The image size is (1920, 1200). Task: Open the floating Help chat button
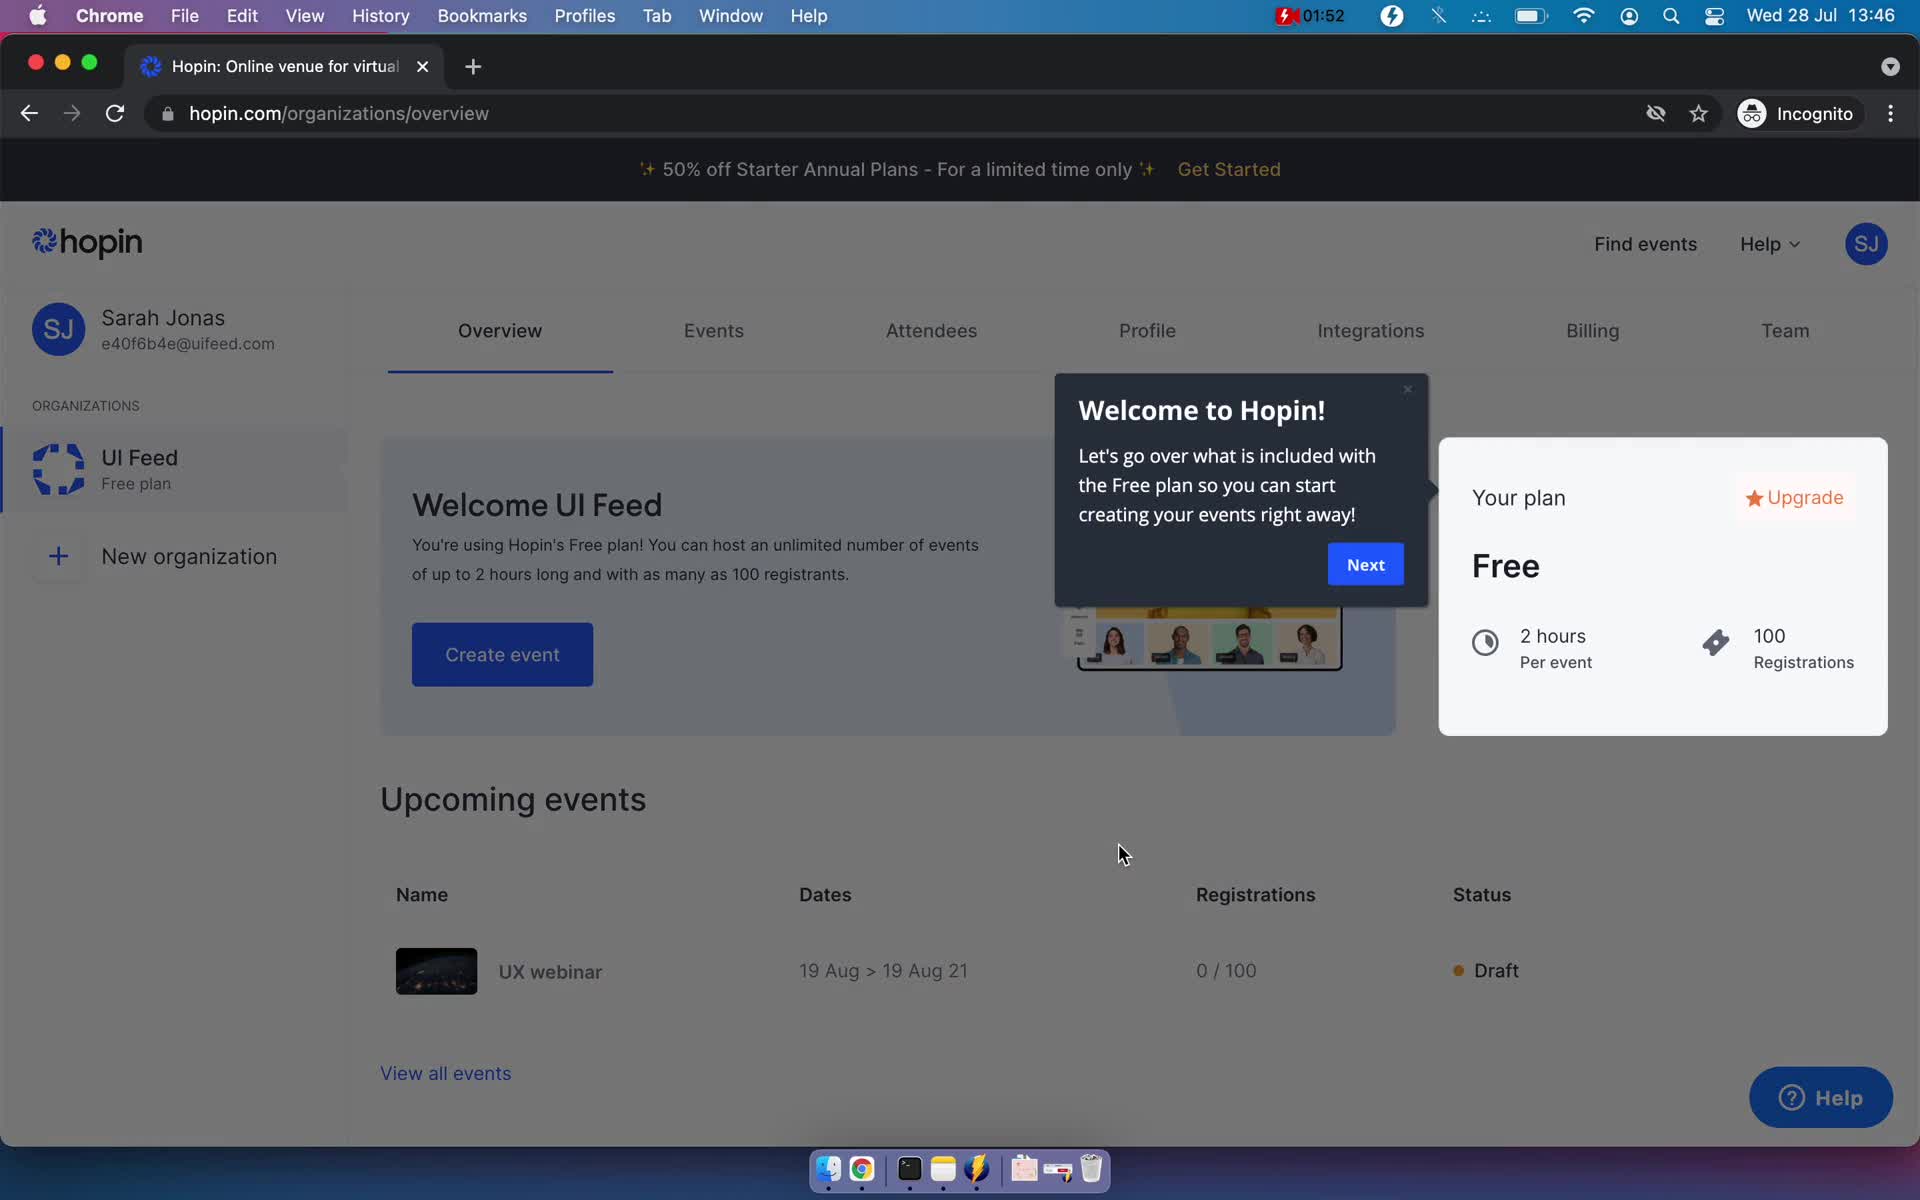tap(1820, 1097)
